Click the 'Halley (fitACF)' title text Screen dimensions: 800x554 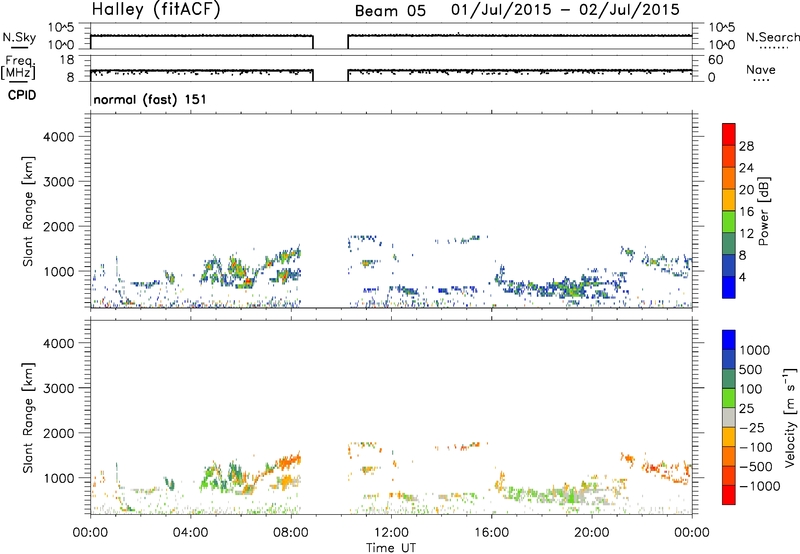pos(156,10)
